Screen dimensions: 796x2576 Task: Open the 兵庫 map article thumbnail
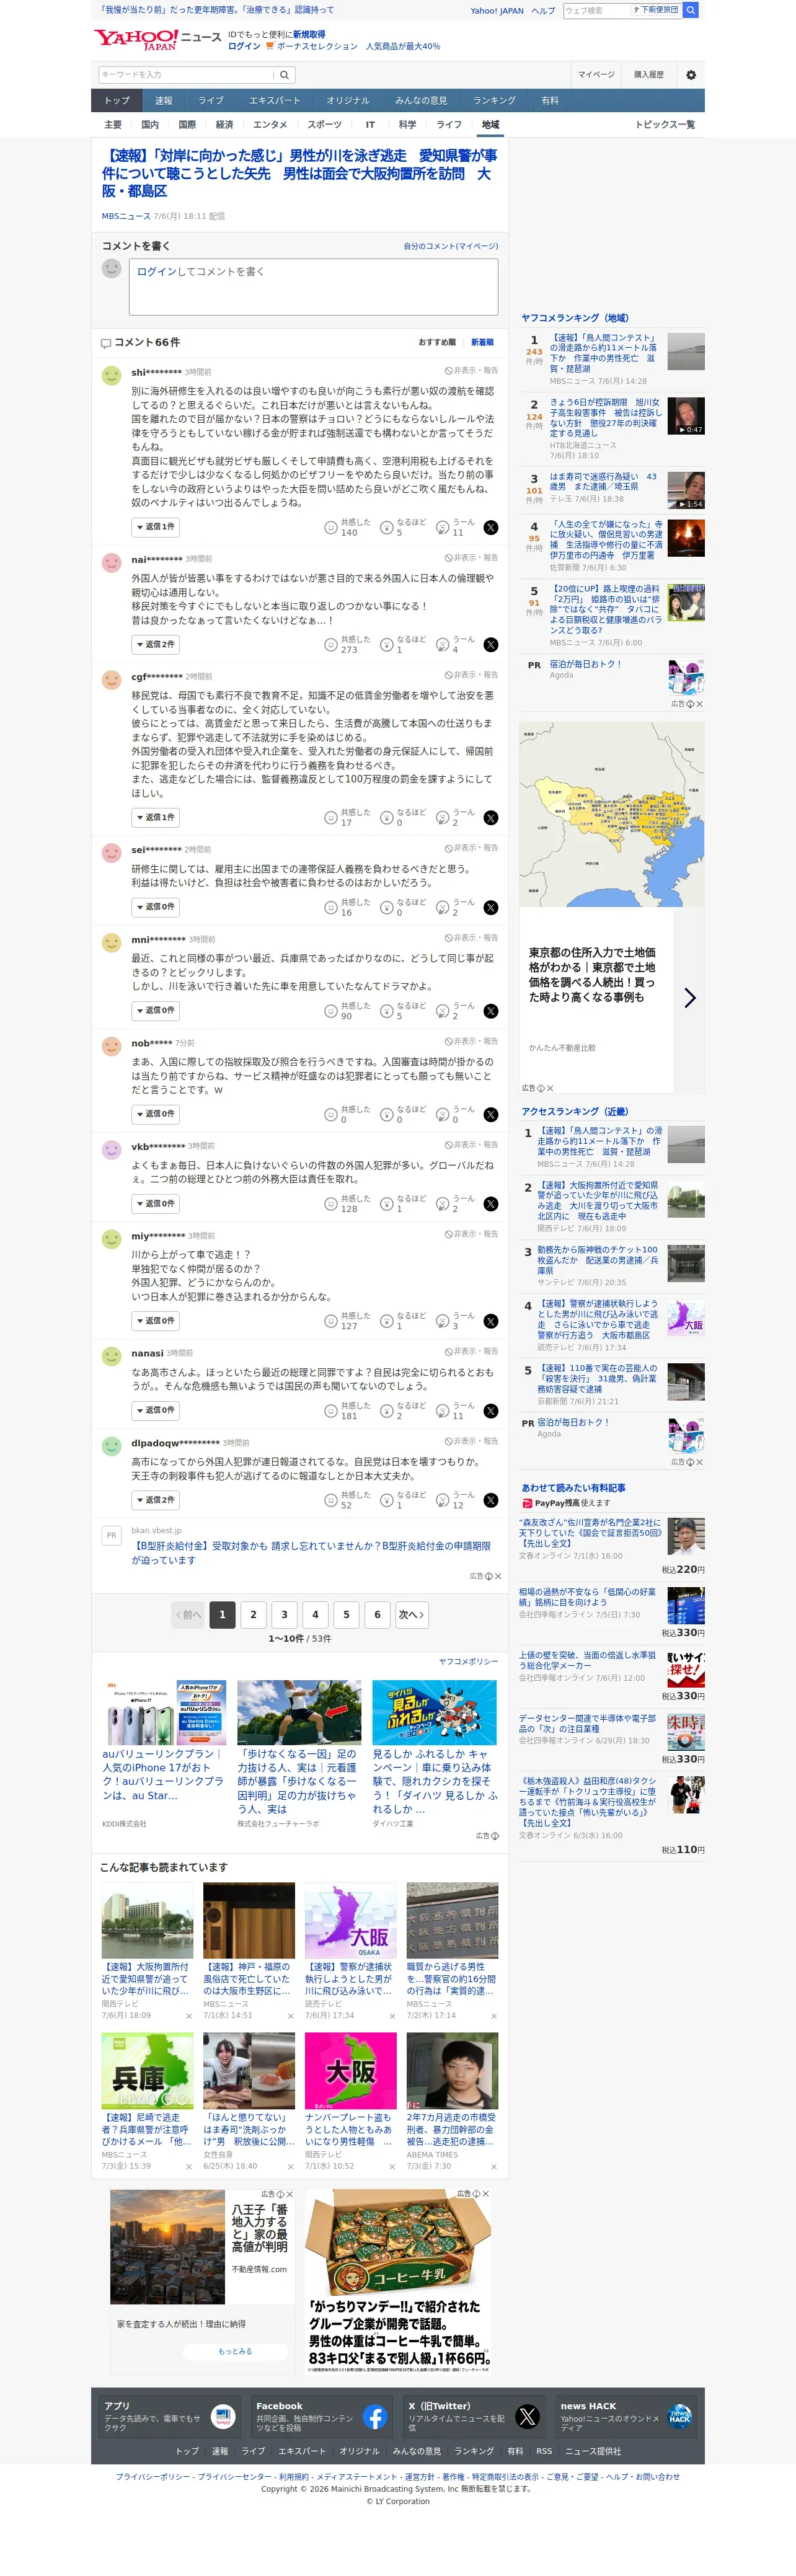pyautogui.click(x=147, y=2071)
